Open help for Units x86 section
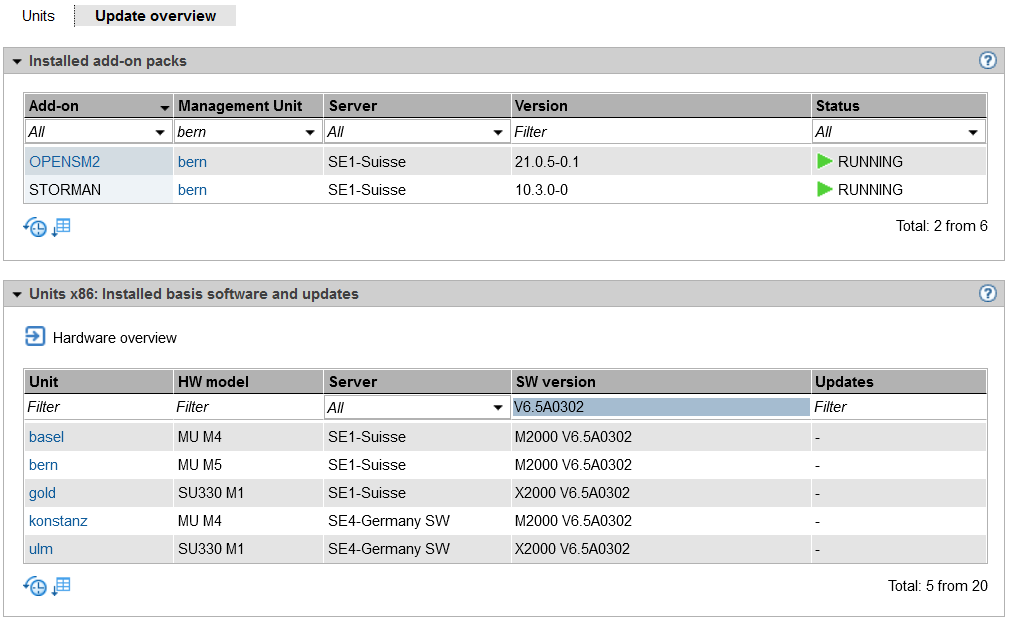The width and height of the screenshot is (1010, 621). (988, 293)
